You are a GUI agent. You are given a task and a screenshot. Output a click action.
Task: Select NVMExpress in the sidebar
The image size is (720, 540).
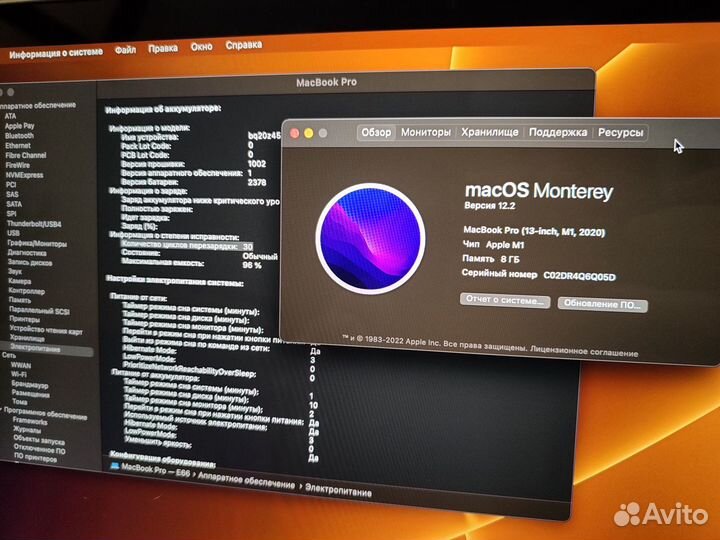(x=24, y=175)
